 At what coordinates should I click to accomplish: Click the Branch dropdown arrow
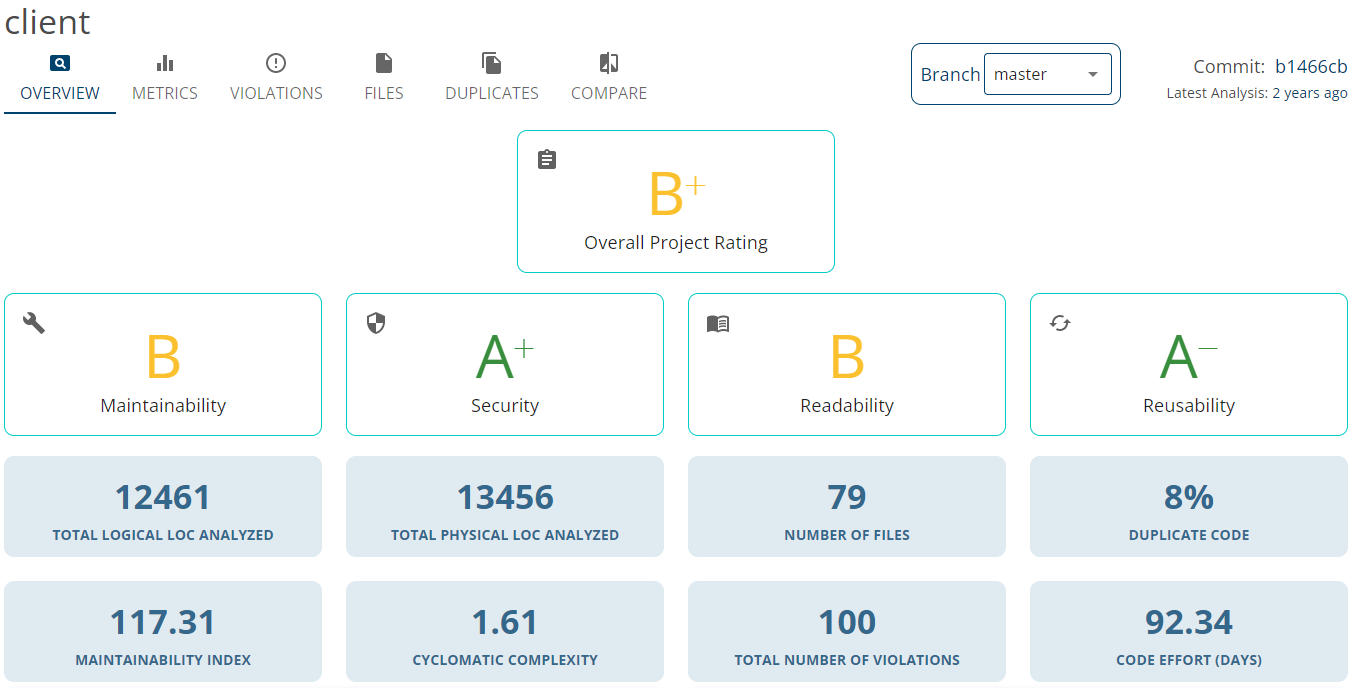[1093, 74]
